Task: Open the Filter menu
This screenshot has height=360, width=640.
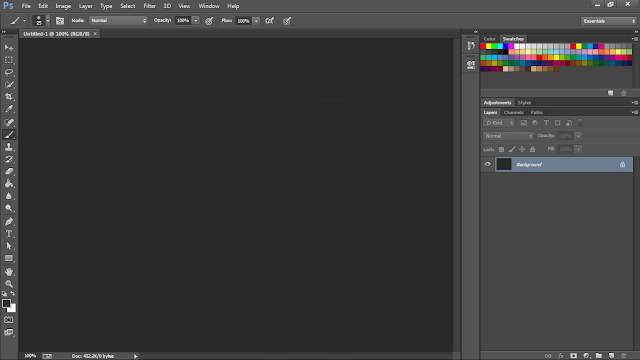Action: tap(149, 6)
